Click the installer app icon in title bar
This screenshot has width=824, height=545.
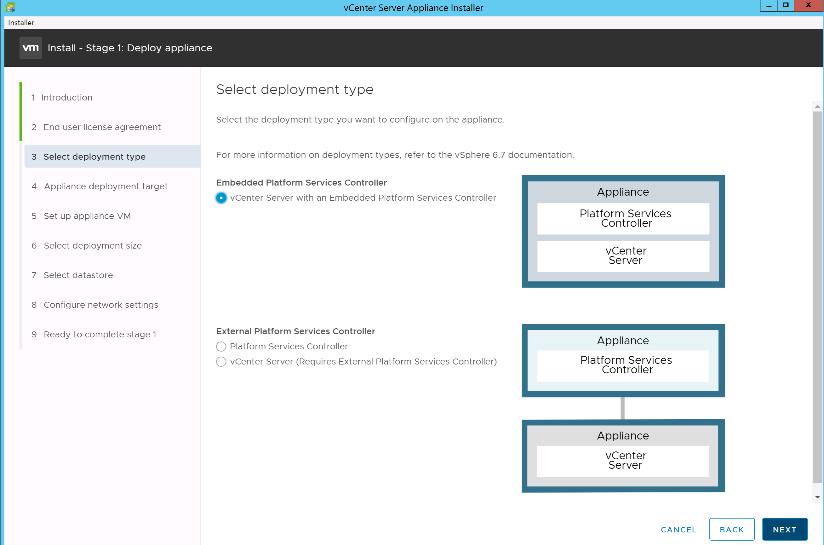[9, 6]
